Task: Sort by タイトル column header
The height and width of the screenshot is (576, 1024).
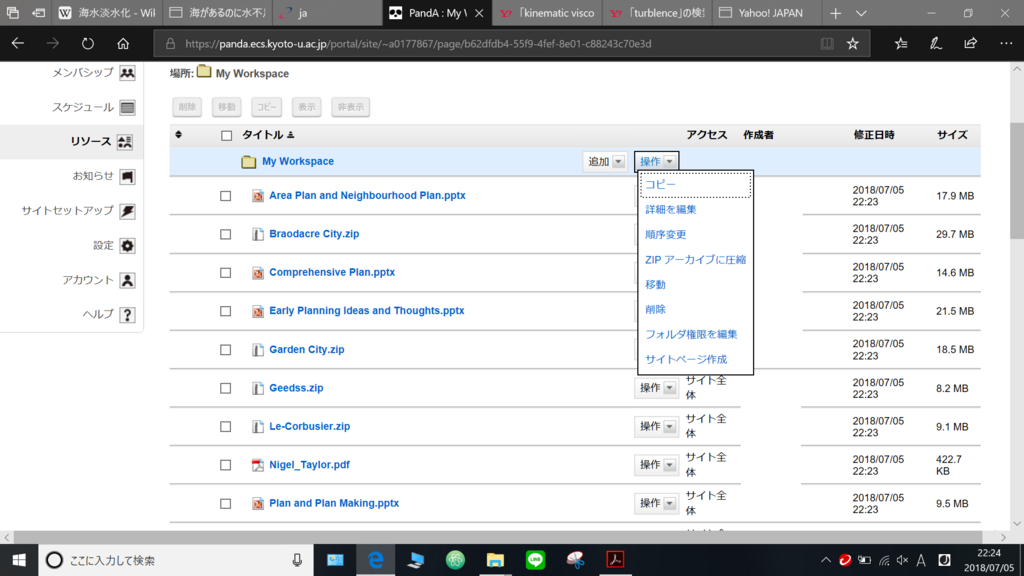Action: pos(268,135)
